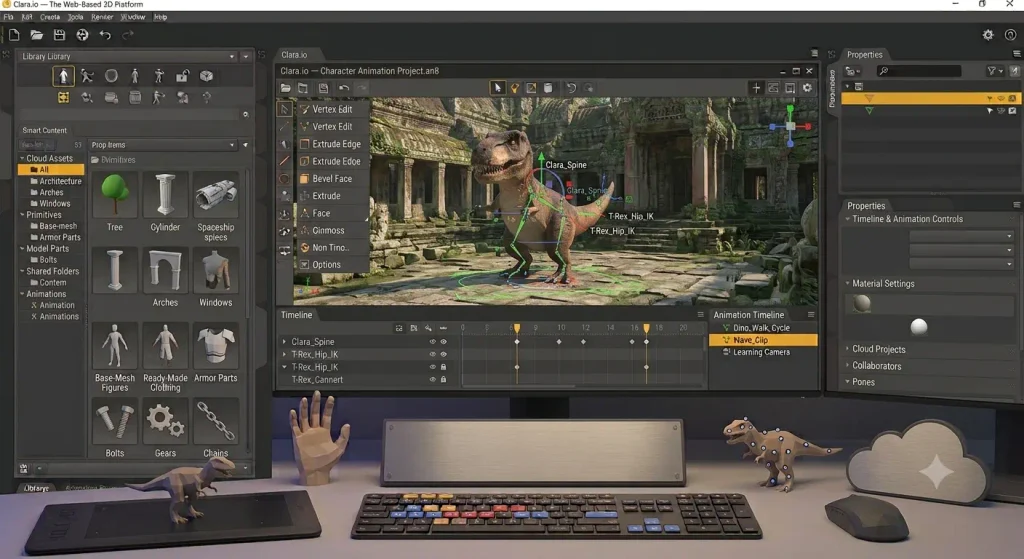Viewport: 1024px width, 559px height.
Task: Open viewport gear settings icon
Action: 807,88
